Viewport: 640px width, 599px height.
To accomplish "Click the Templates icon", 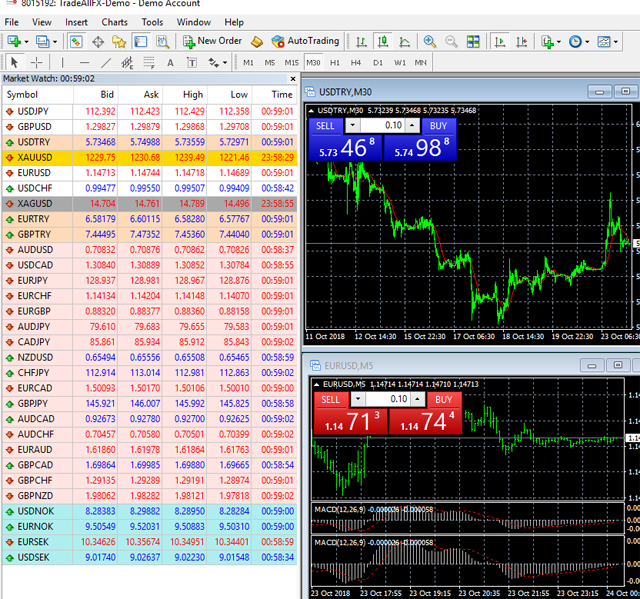I will pyautogui.click(x=604, y=42).
